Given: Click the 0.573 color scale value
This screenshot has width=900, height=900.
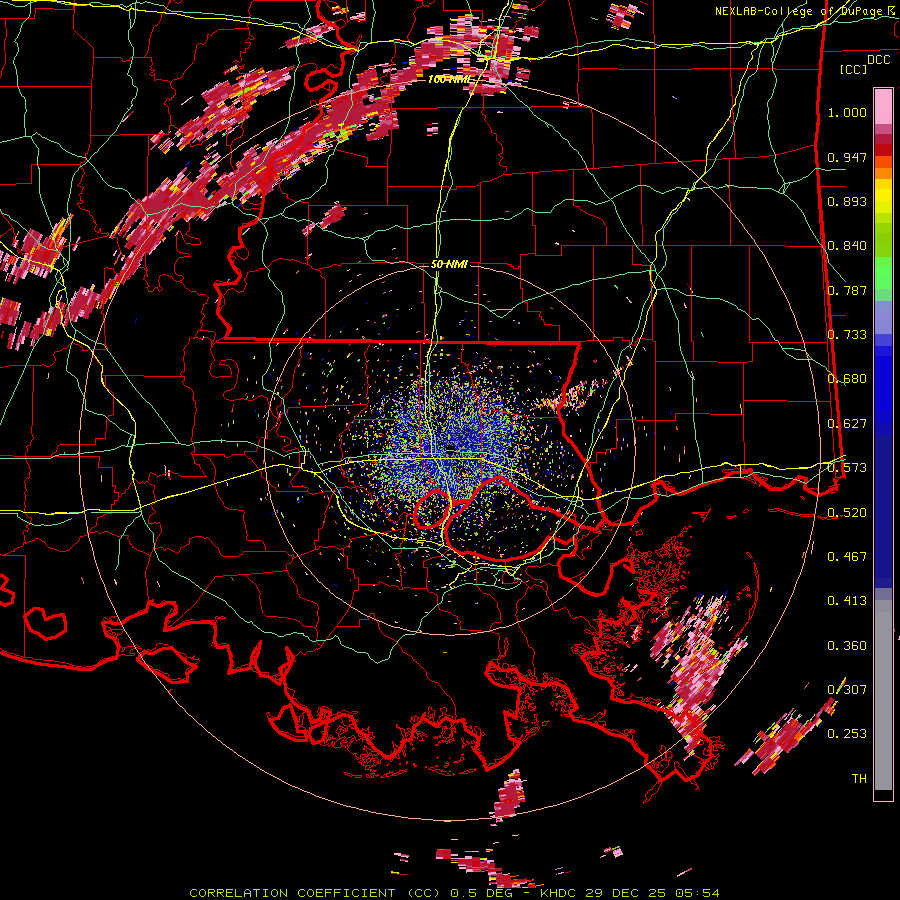Looking at the screenshot, I should pyautogui.click(x=847, y=468).
